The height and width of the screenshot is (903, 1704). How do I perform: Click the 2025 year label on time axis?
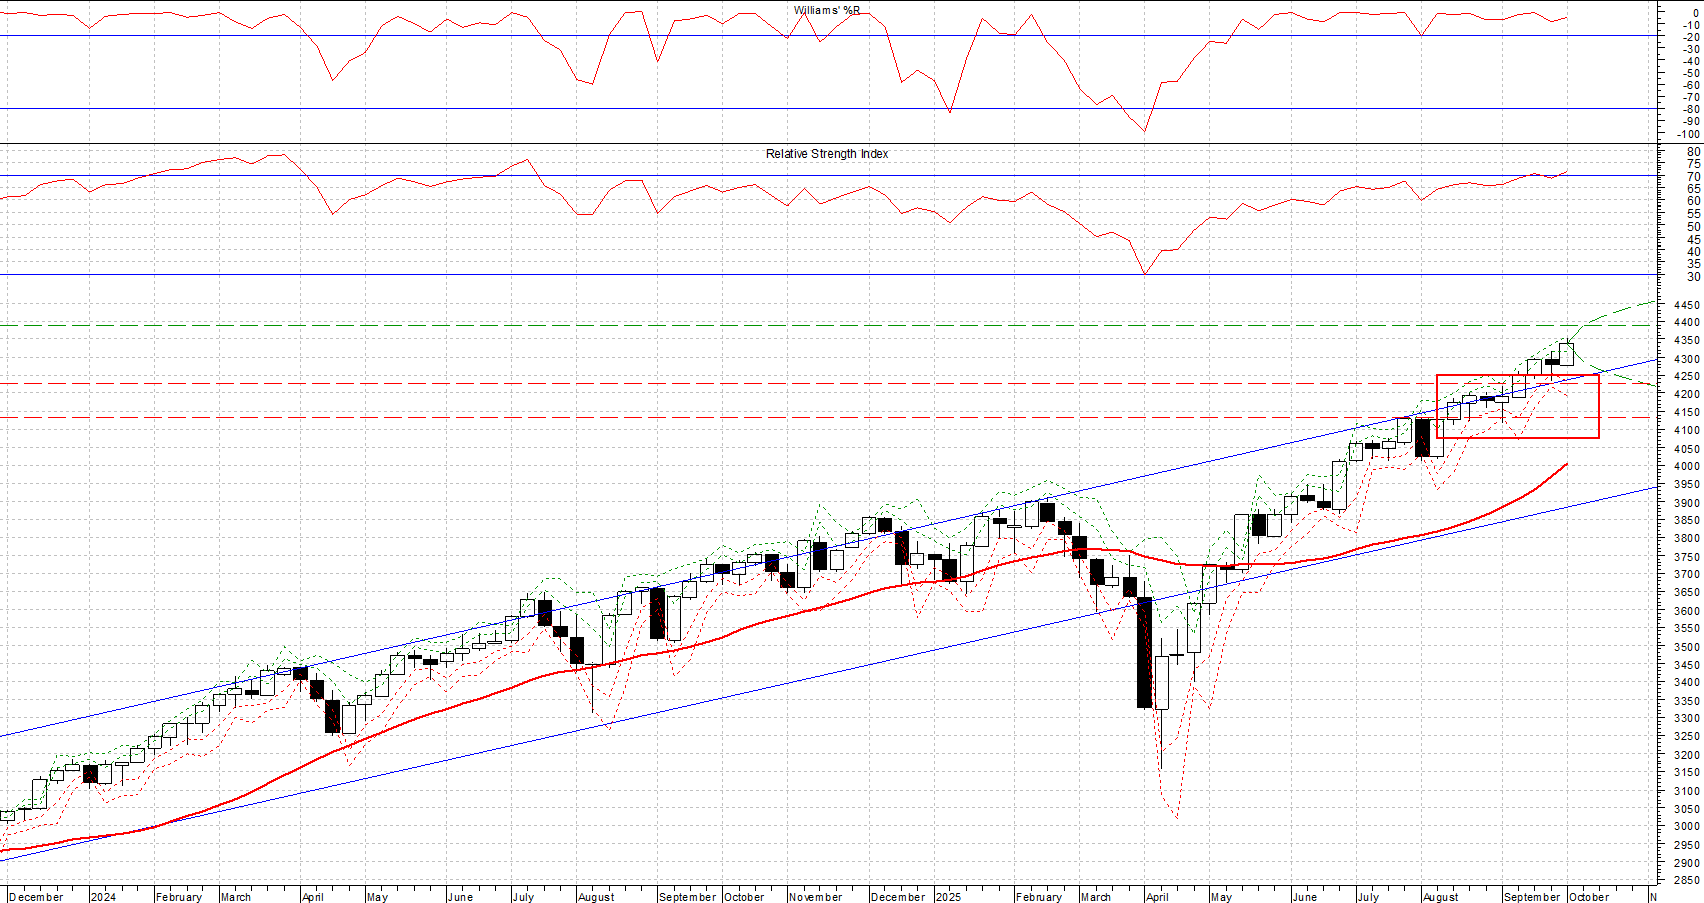coord(948,896)
